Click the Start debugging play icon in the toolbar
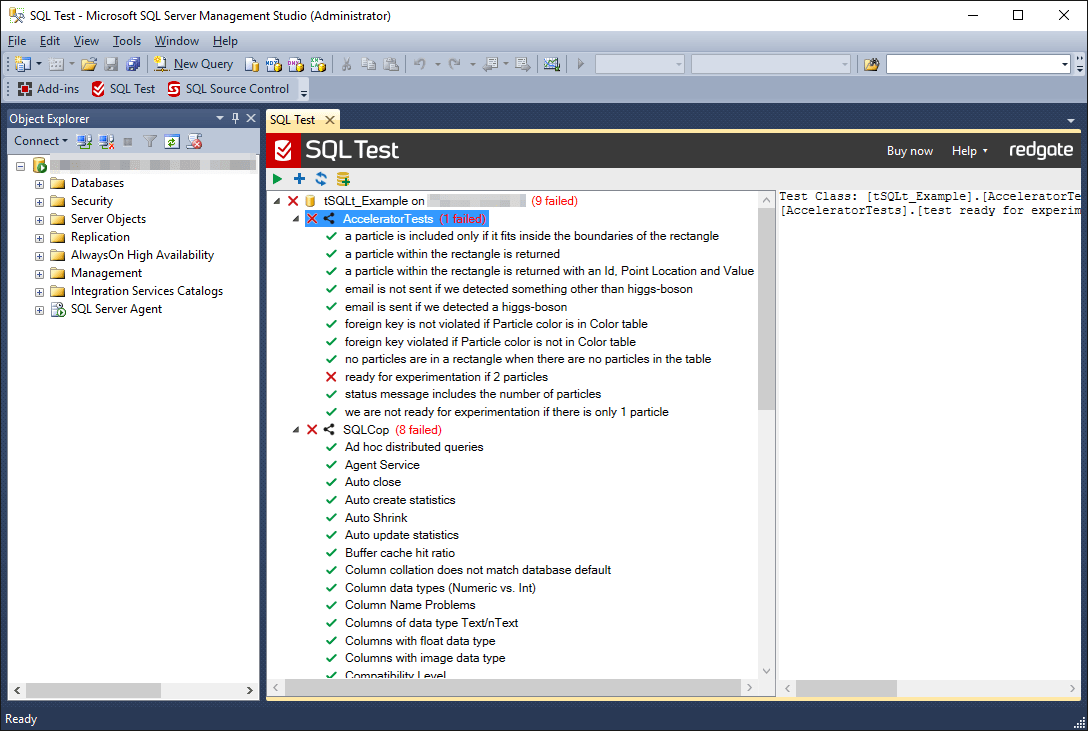The width and height of the screenshot is (1088, 731). [581, 64]
